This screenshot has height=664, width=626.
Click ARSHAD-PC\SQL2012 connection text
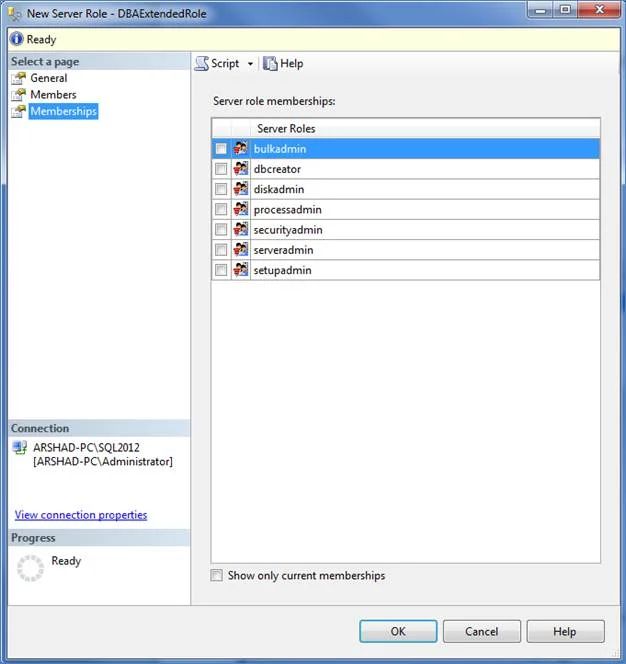[86, 448]
